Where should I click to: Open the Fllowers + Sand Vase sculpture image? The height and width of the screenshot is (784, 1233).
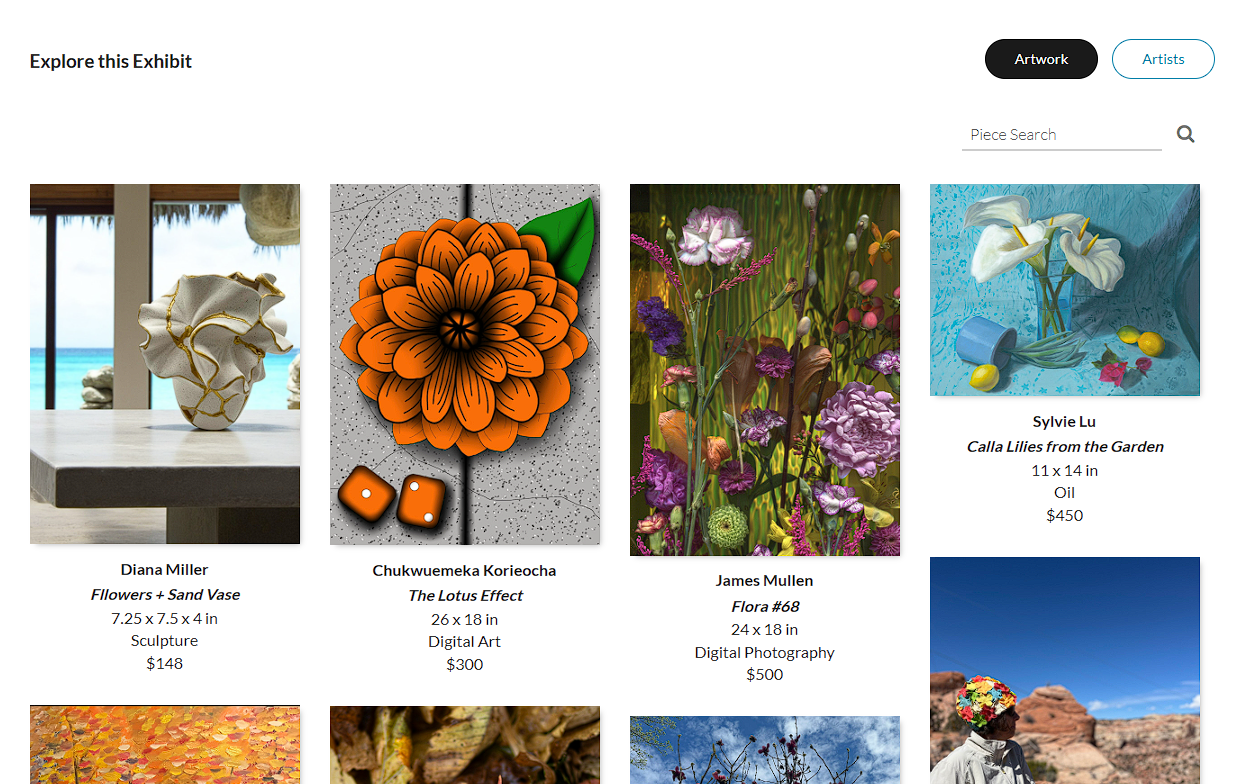[x=165, y=364]
